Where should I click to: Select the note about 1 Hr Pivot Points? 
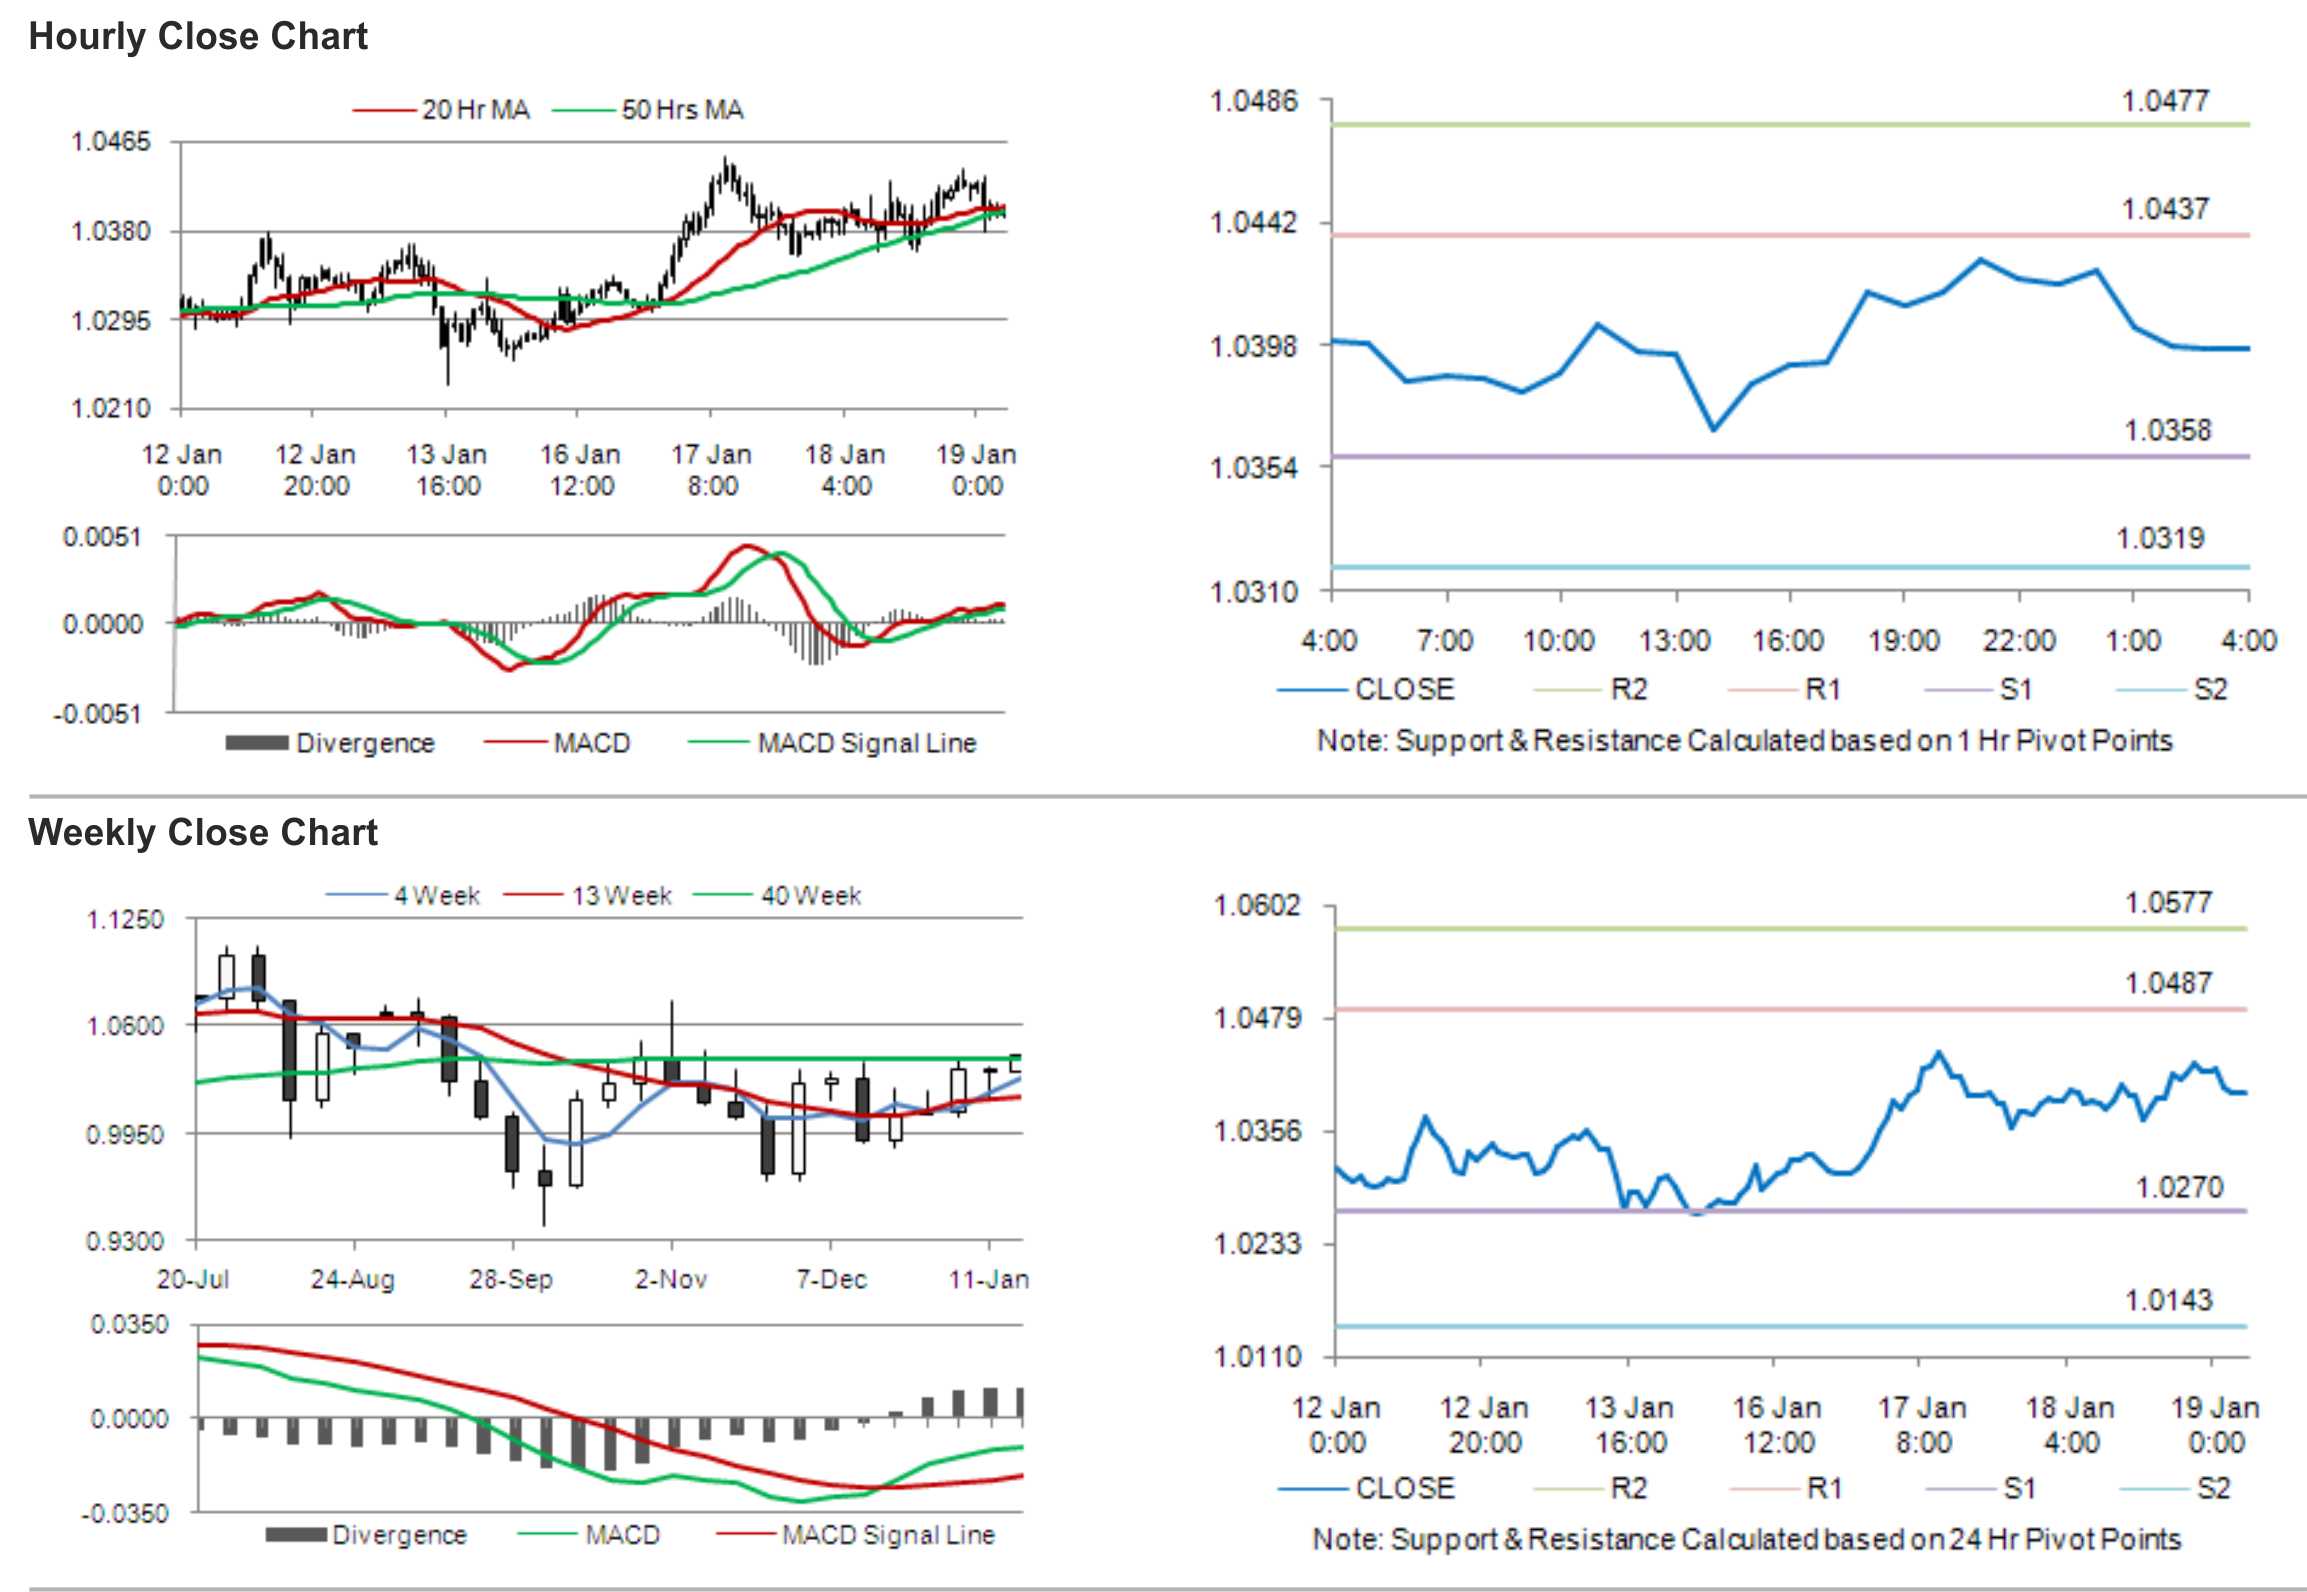click(1745, 741)
